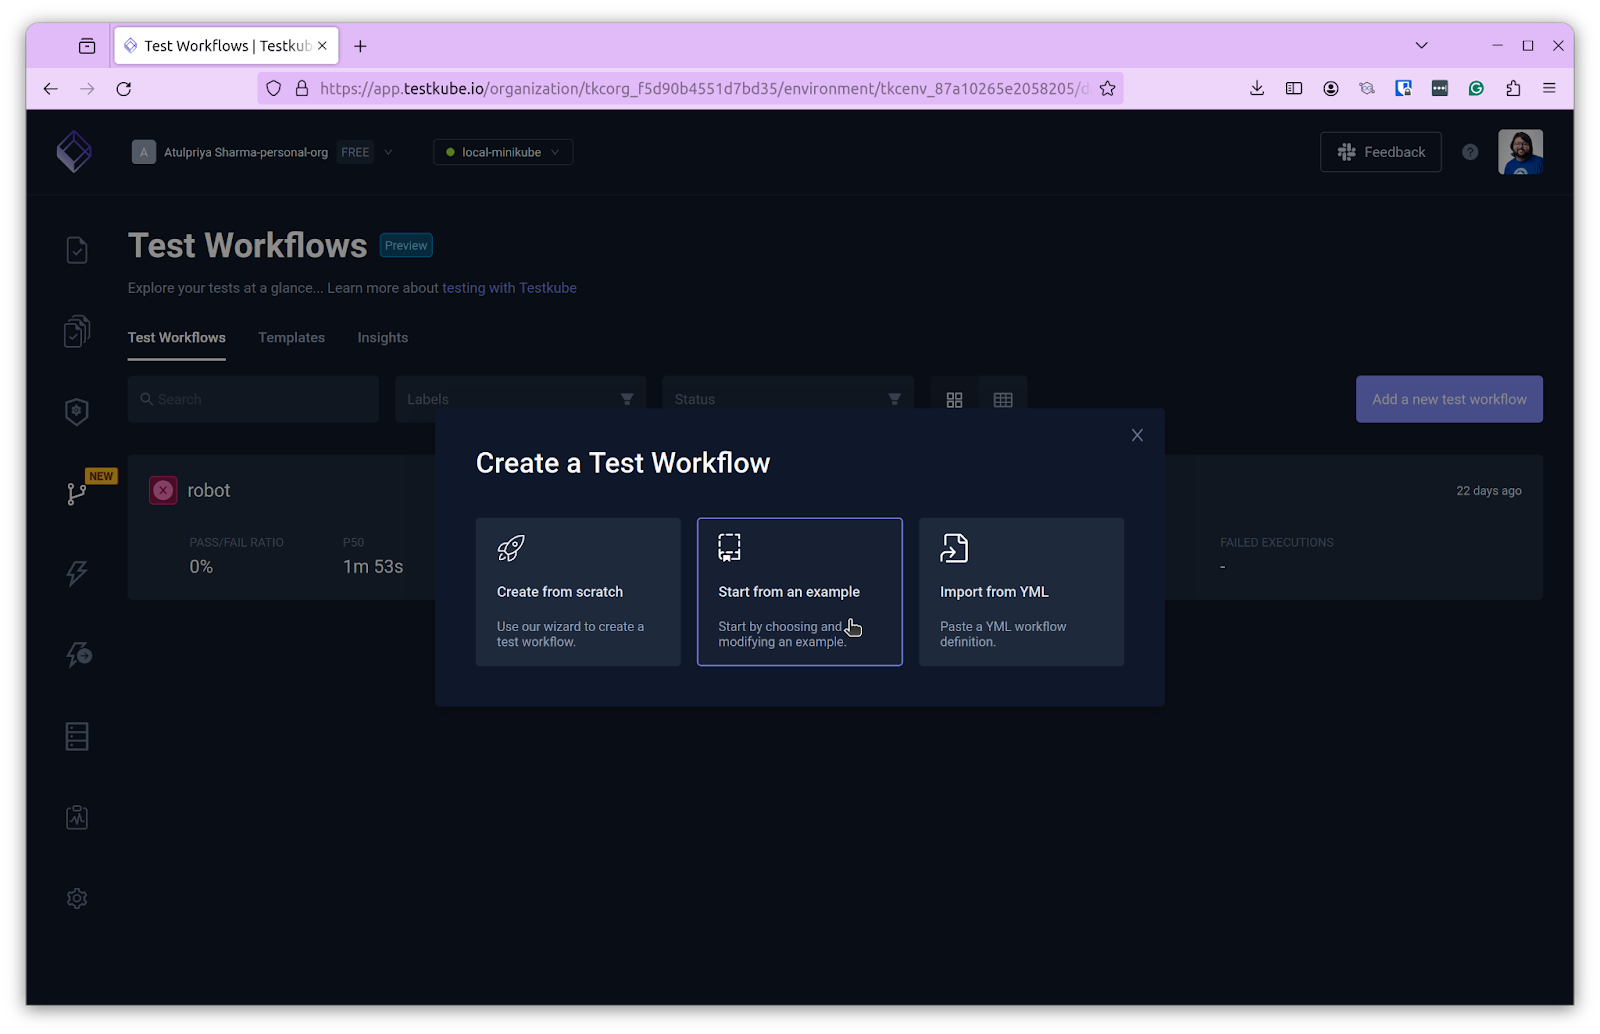The width and height of the screenshot is (1600, 1034).
Task: Open the Triggers lightning sidebar icon
Action: click(x=77, y=573)
